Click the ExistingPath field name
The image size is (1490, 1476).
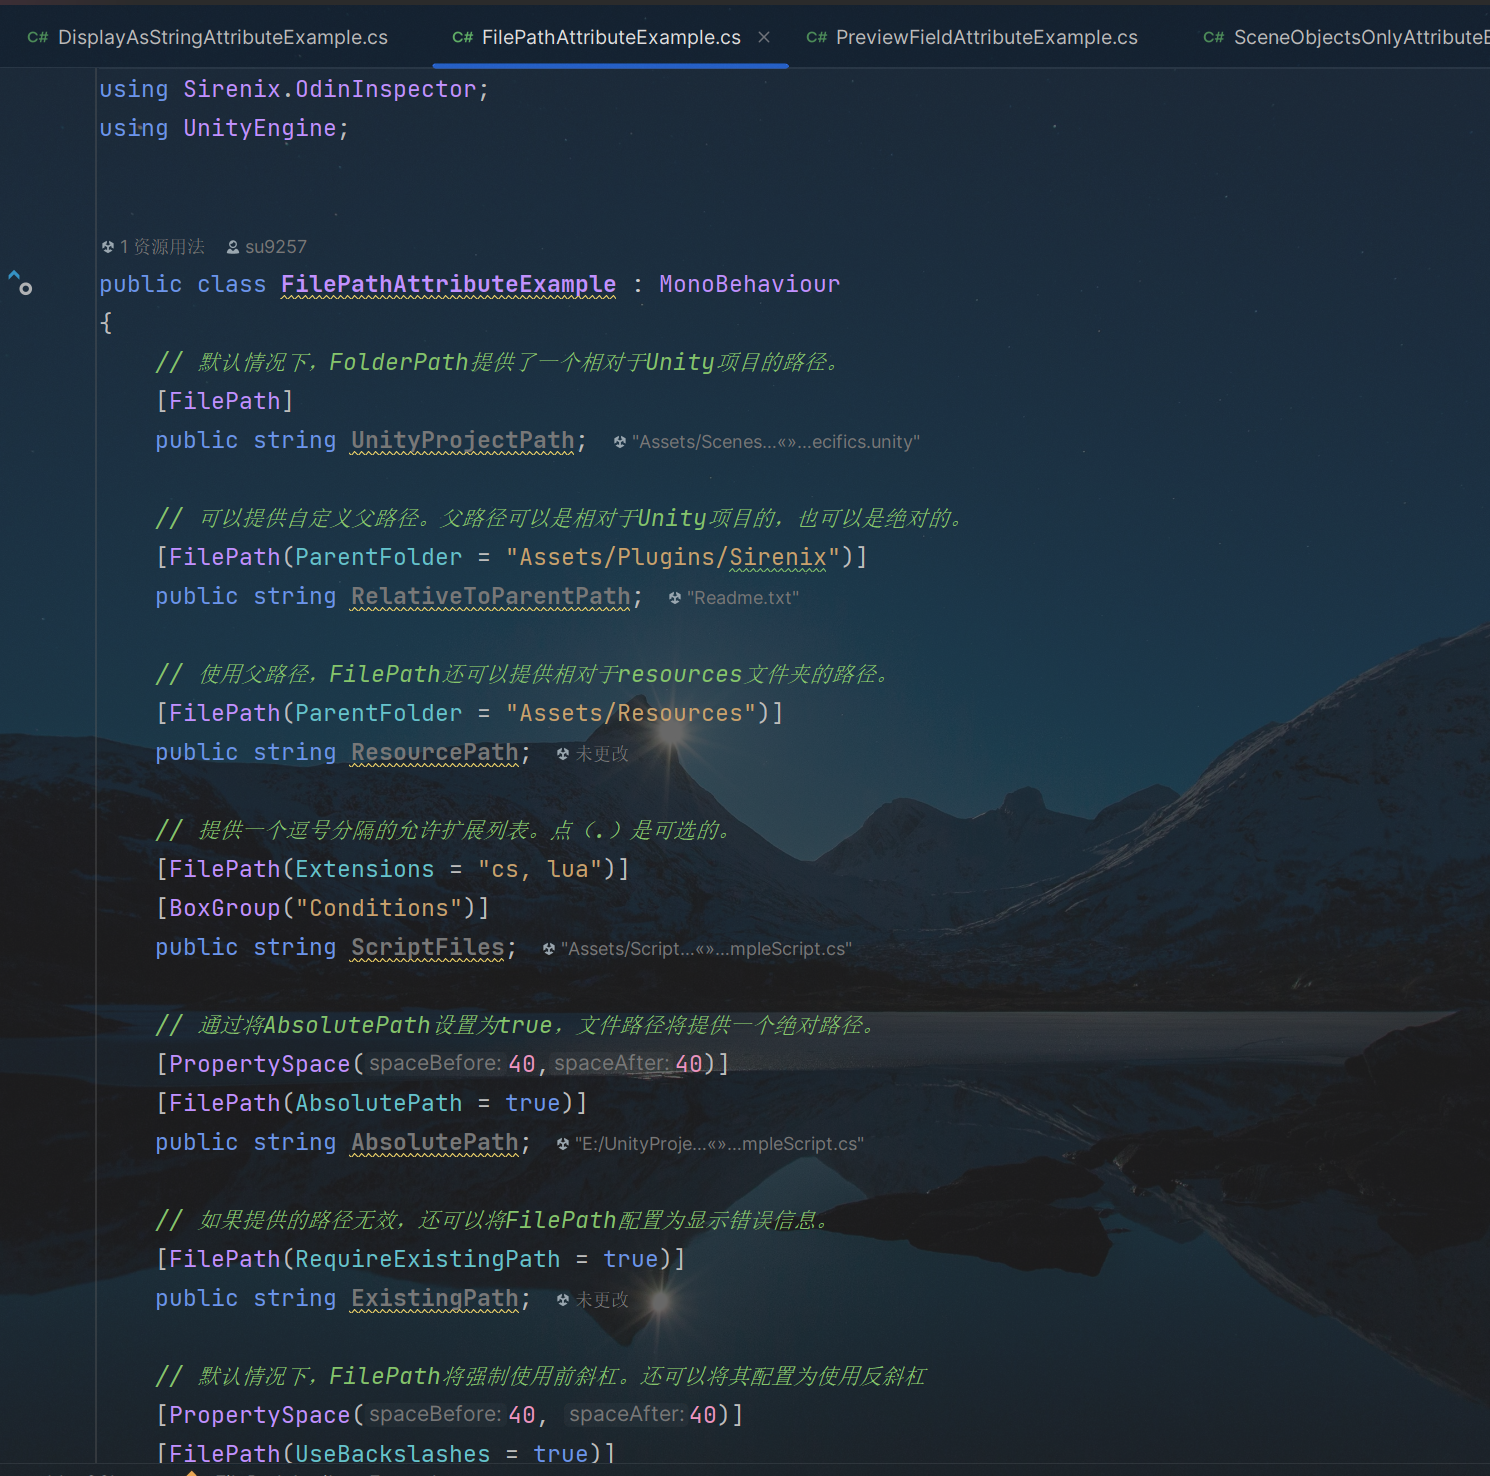(434, 1298)
